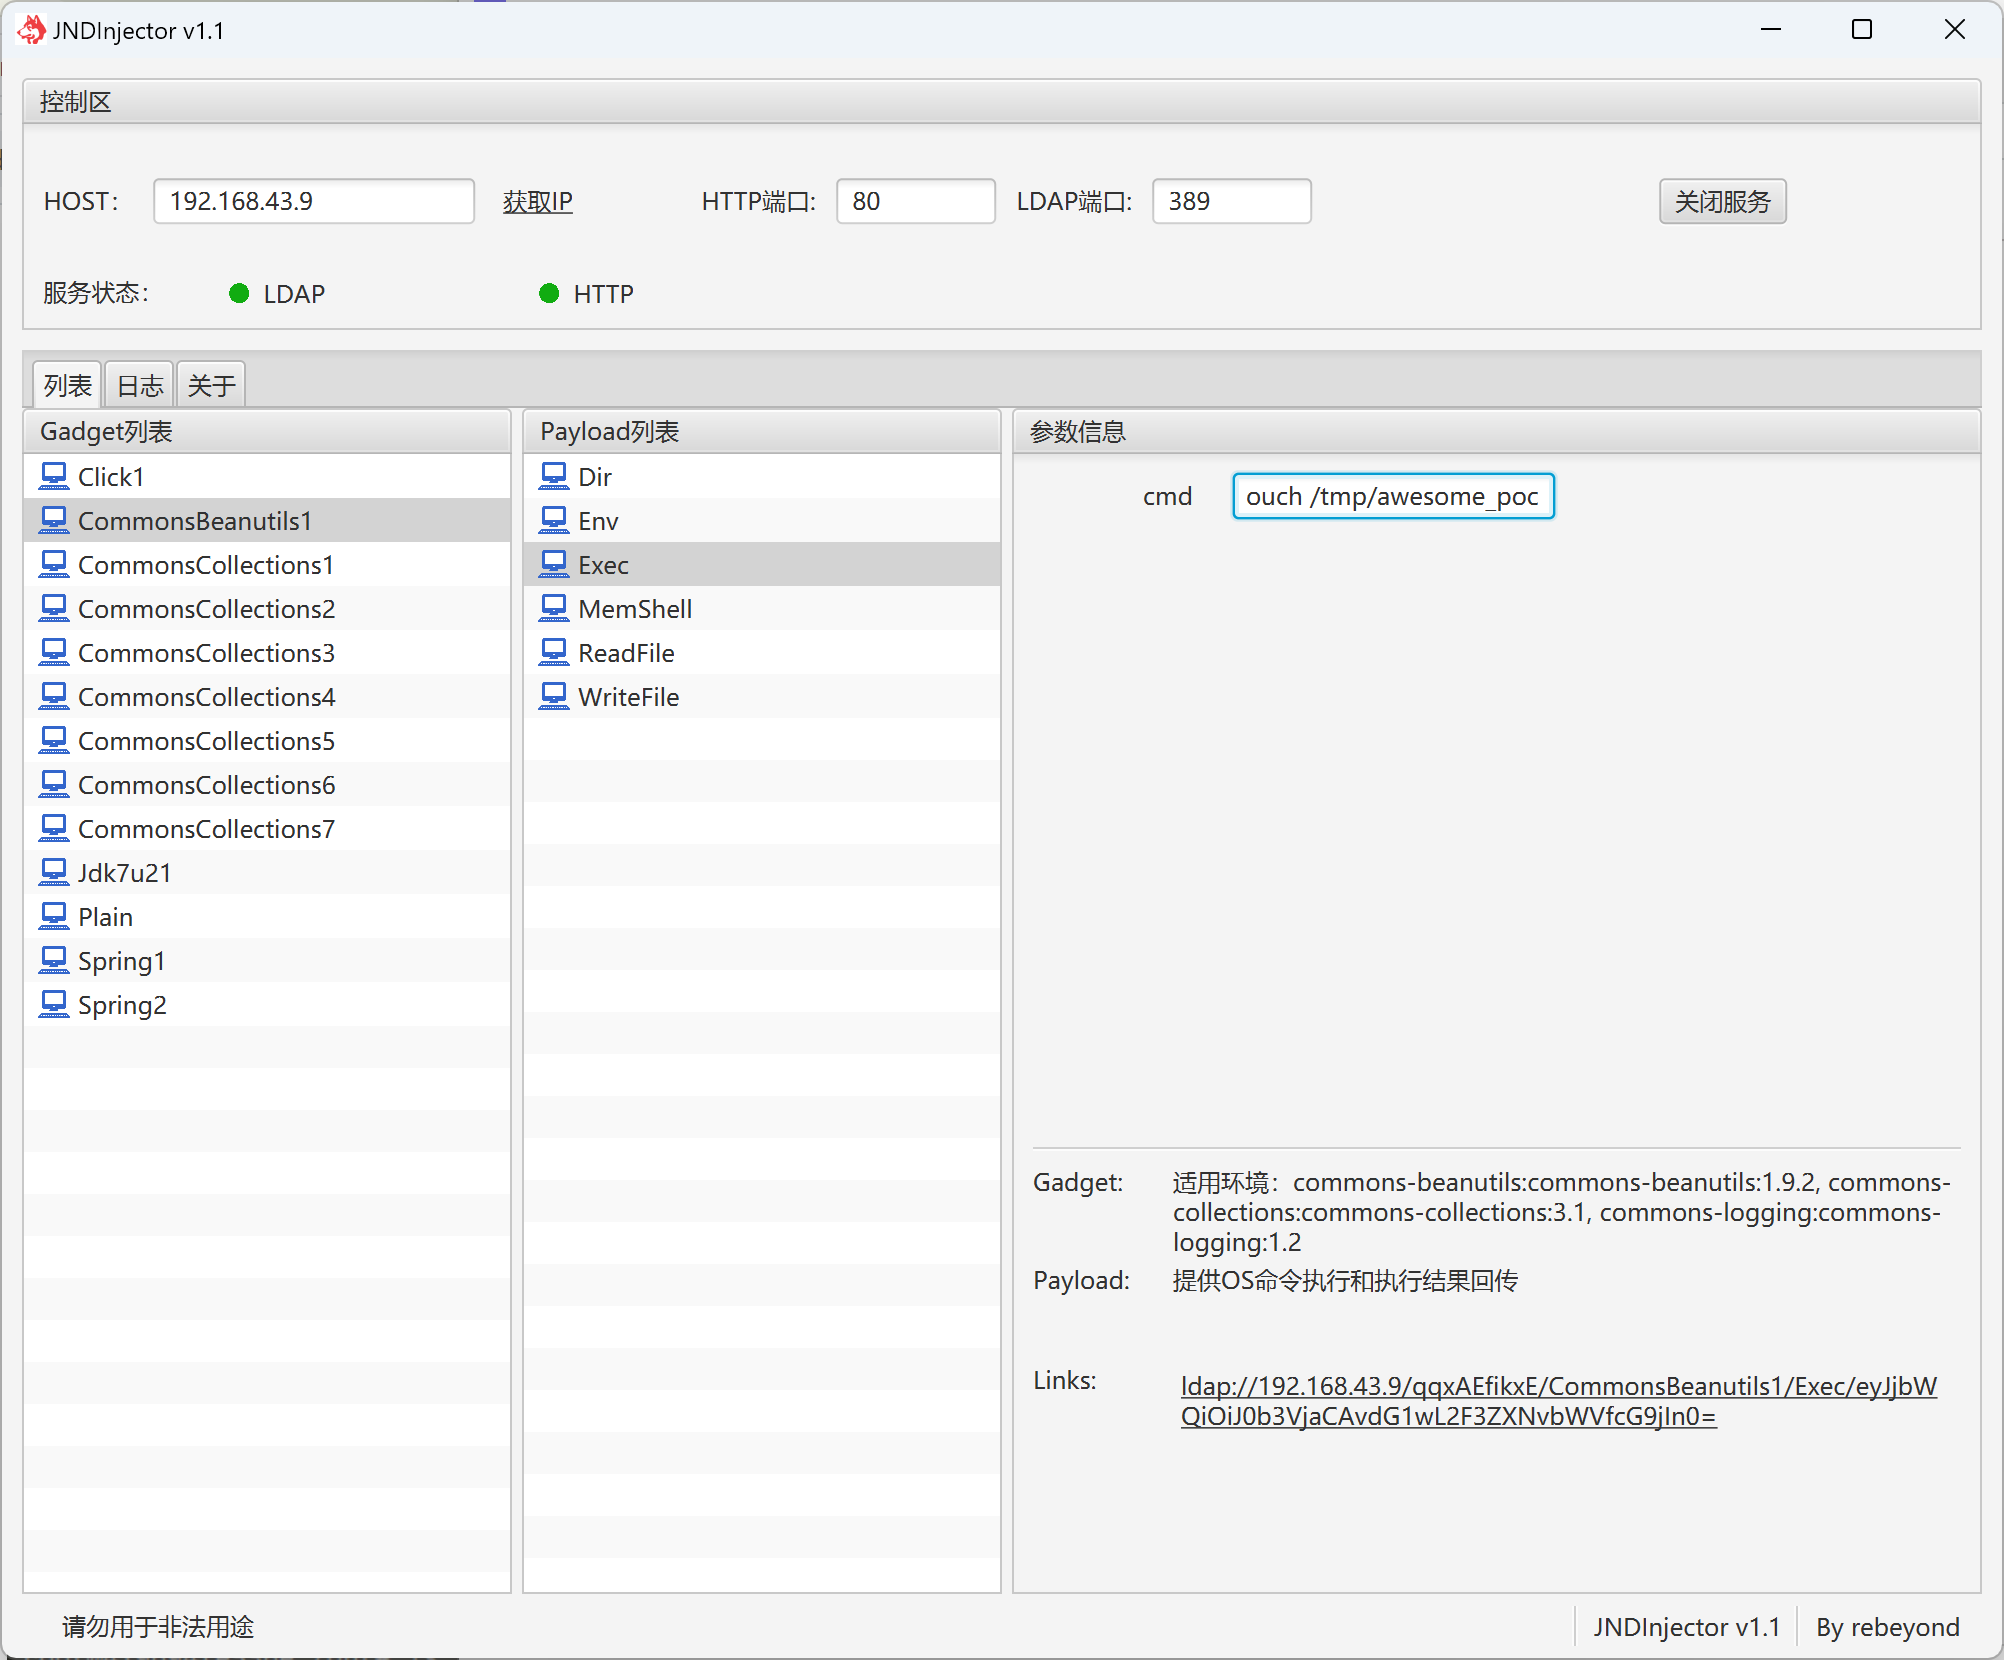Click the computer icon beside Click1 gadget
This screenshot has width=2004, height=1660.
pos(54,476)
